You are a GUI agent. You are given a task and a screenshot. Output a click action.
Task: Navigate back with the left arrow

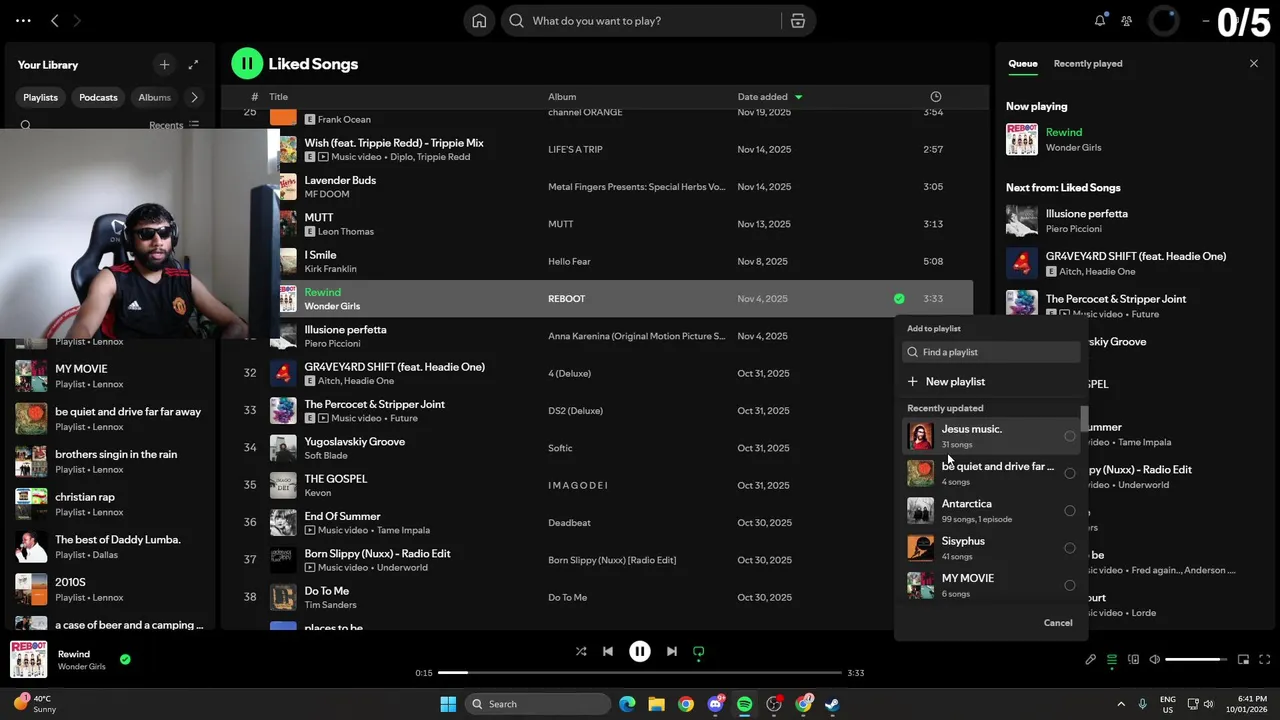55,20
